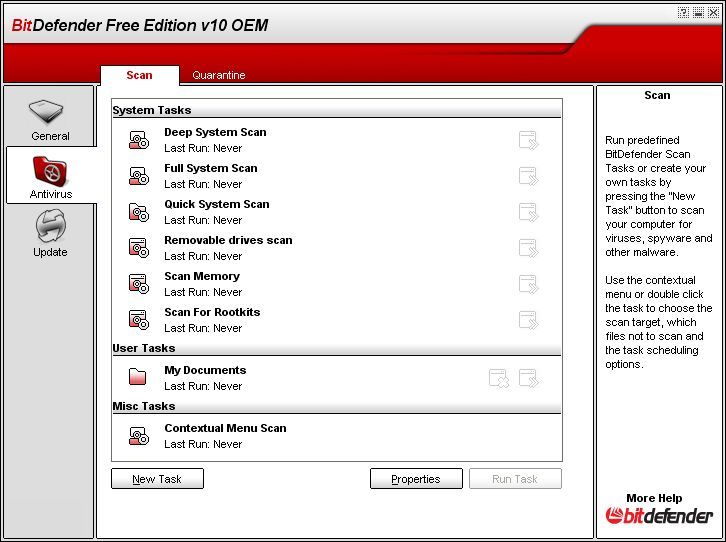Switch to the Quarantine tab
726x542 pixels.
[x=218, y=75]
